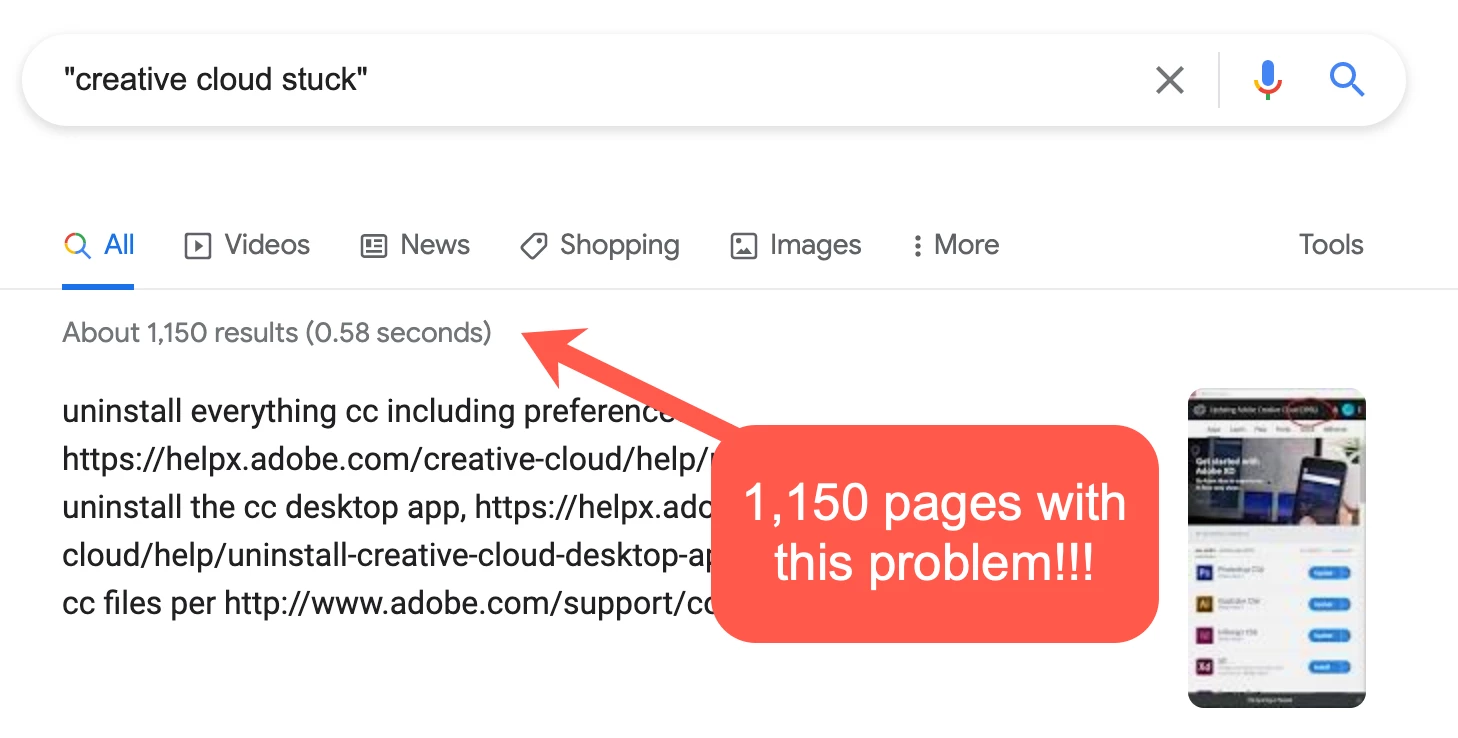Select the All results tab
Screen dimensions: 1458x738
[99, 245]
